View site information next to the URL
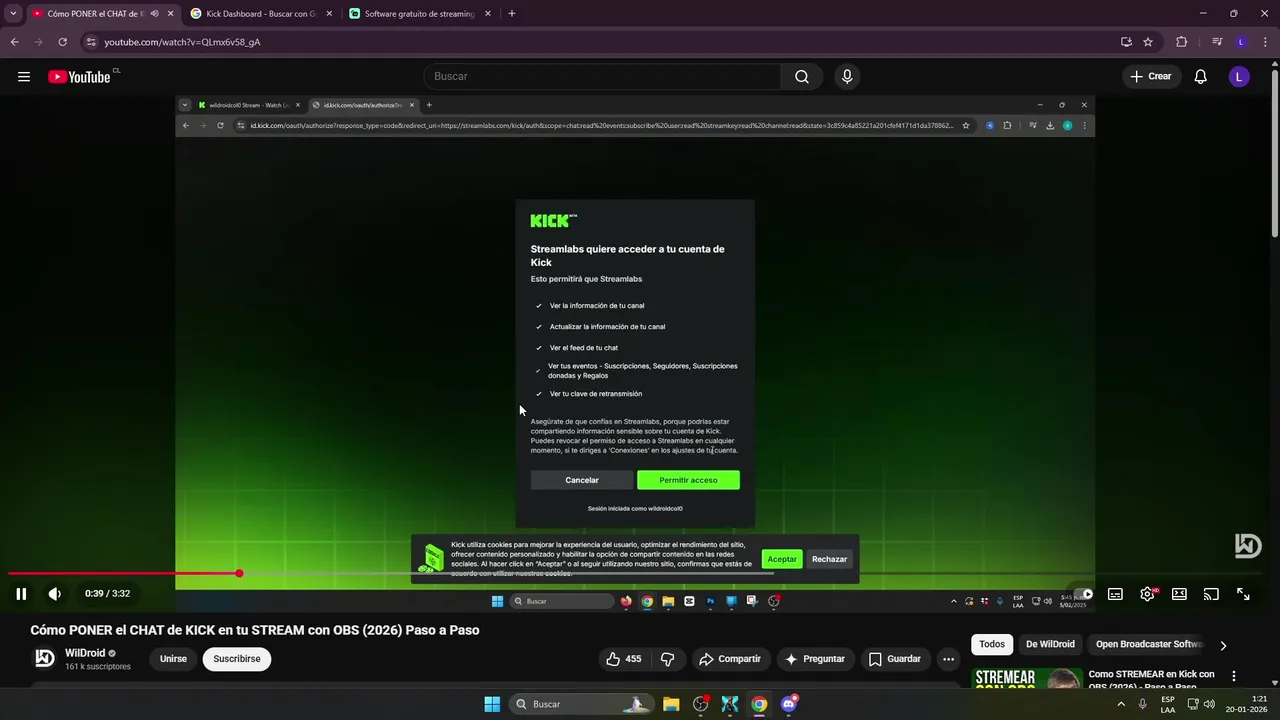Screen dimensions: 1280x720 91,42
